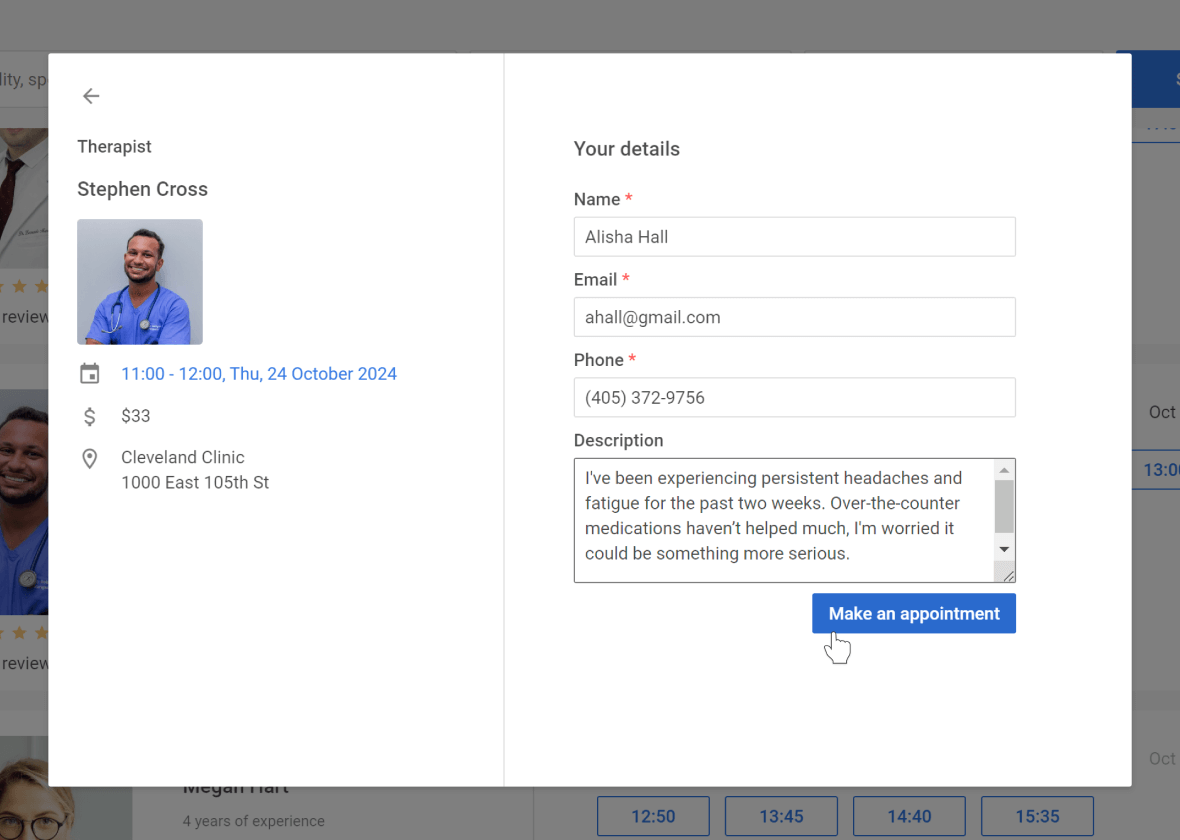This screenshot has height=840, width=1180.
Task: Click the back arrow in the booking dialog
Action: pos(90,96)
